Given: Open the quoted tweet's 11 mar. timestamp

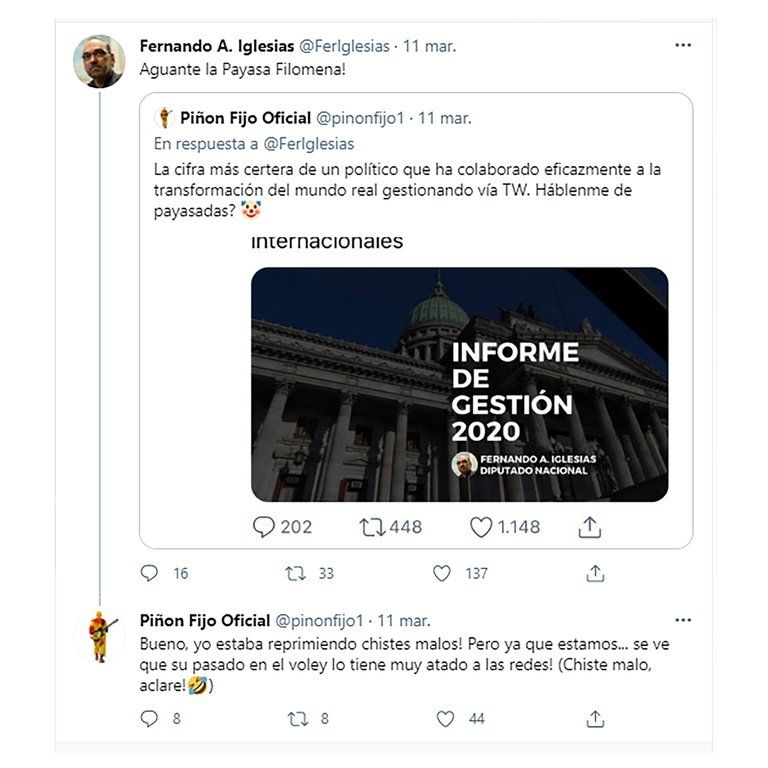Looking at the screenshot, I should tap(444, 118).
